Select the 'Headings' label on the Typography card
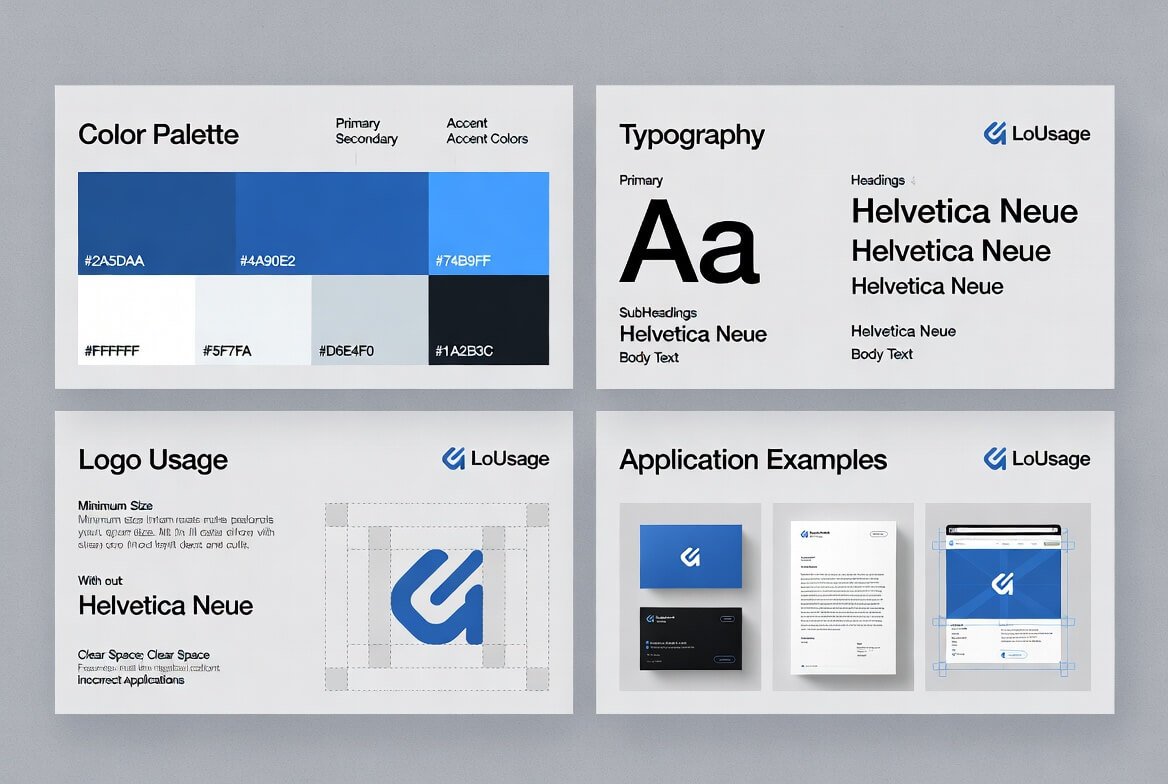 pos(876,180)
